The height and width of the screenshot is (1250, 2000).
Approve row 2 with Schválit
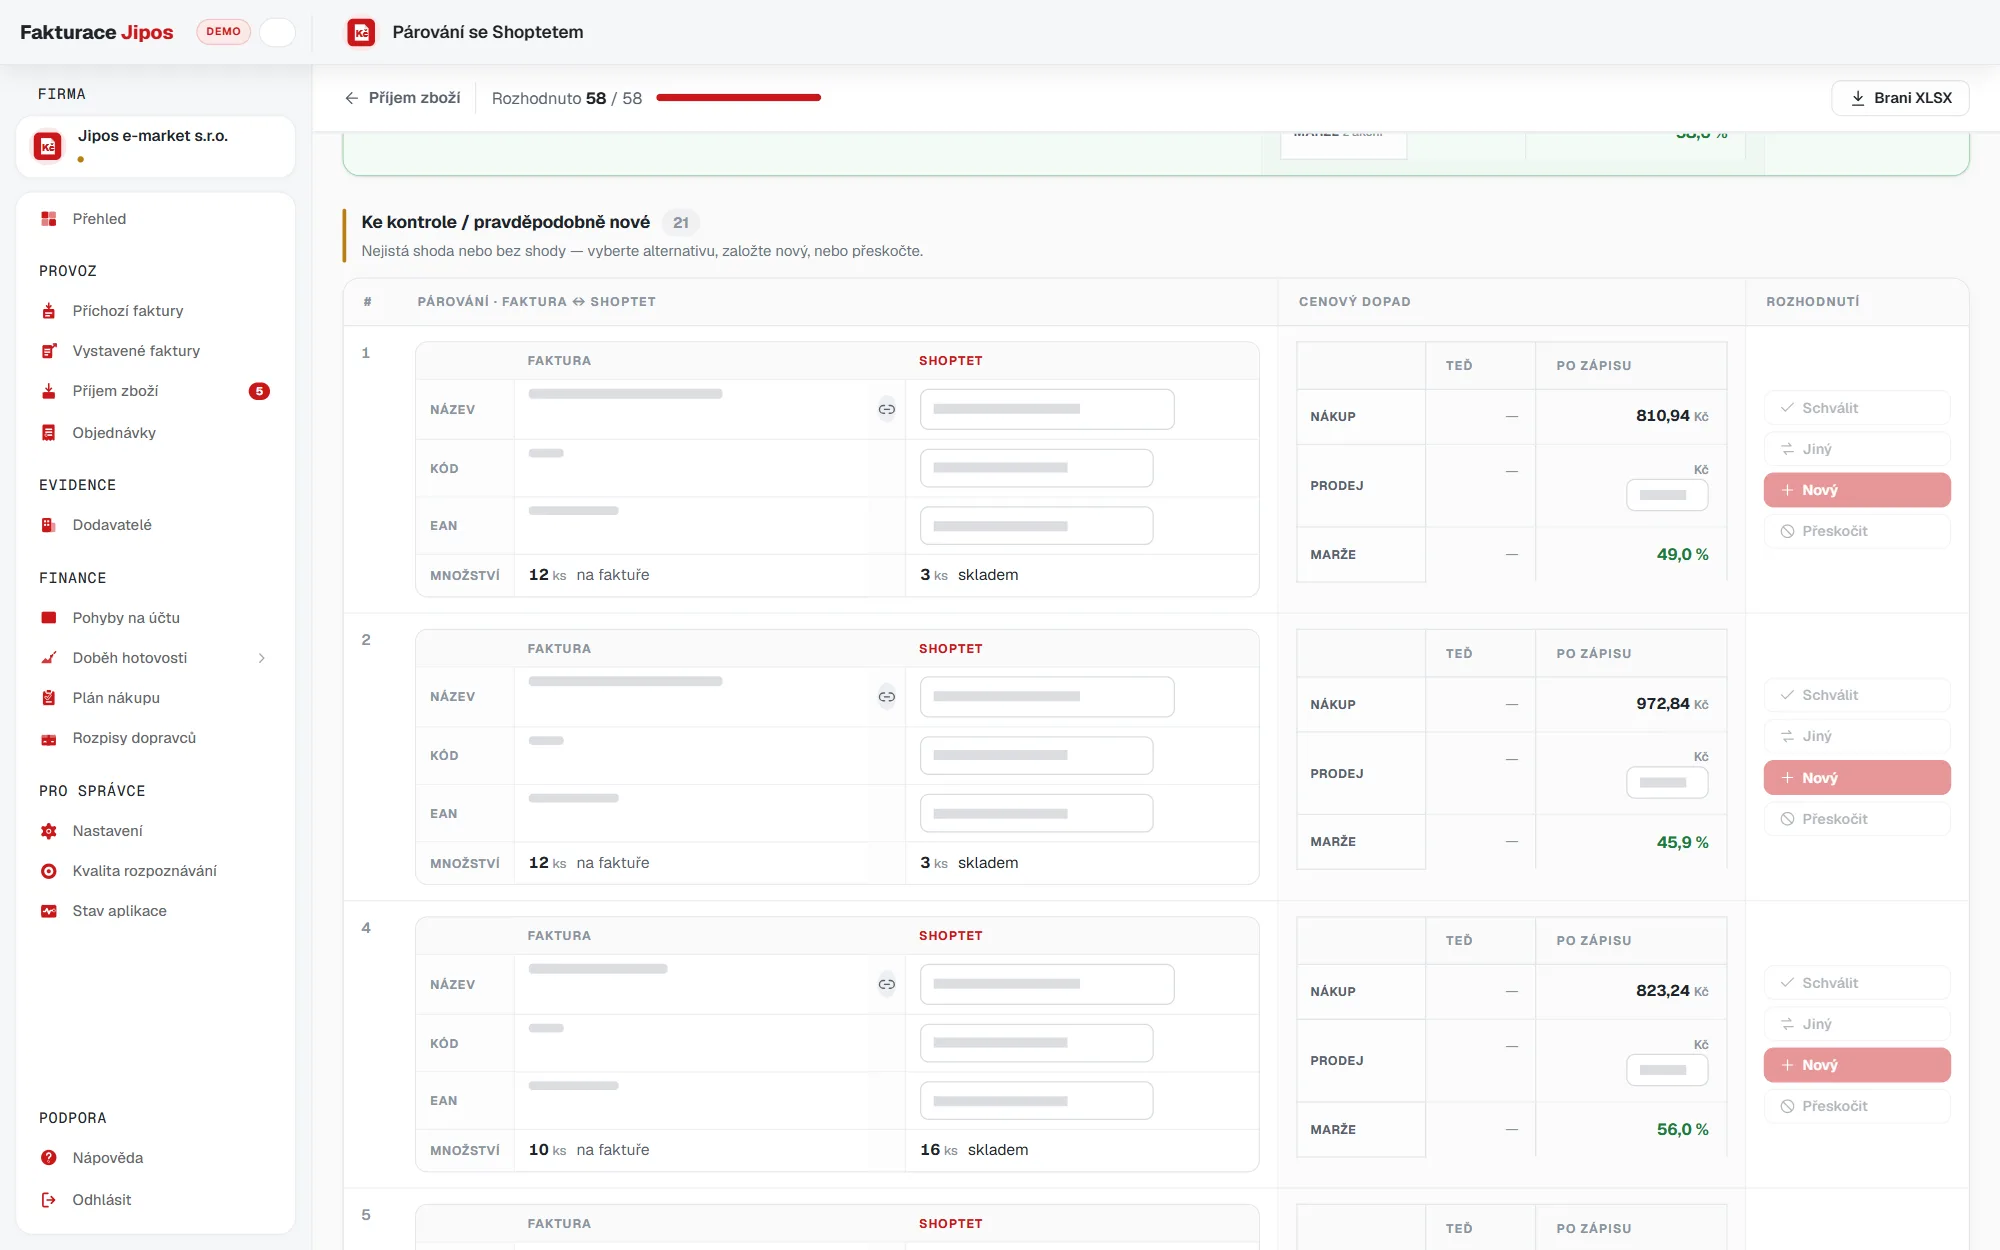coord(1857,695)
